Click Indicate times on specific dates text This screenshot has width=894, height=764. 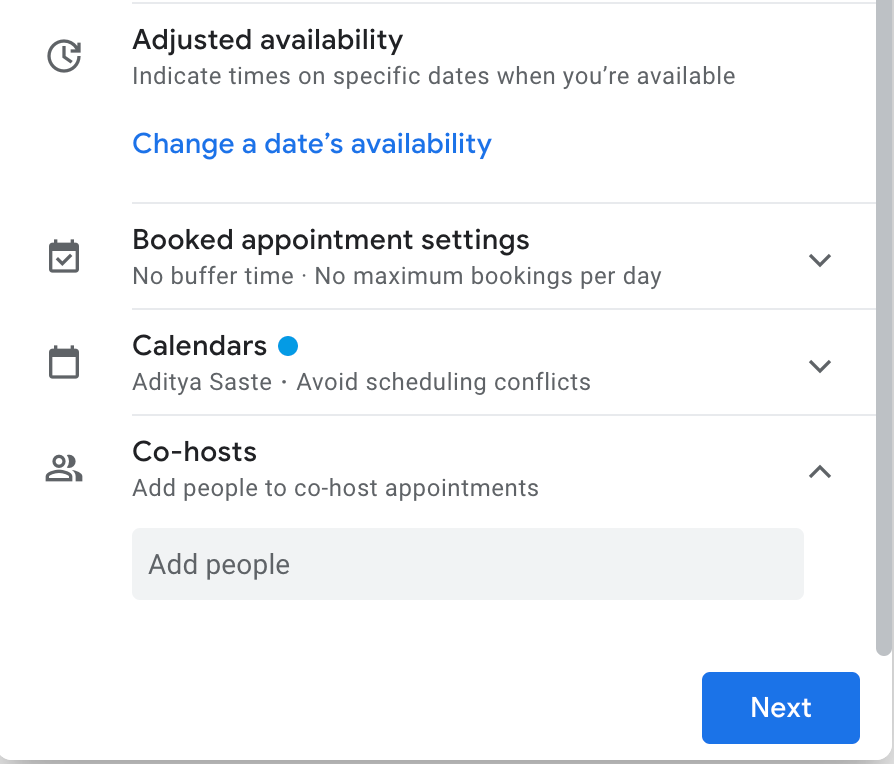pyautogui.click(x=434, y=76)
